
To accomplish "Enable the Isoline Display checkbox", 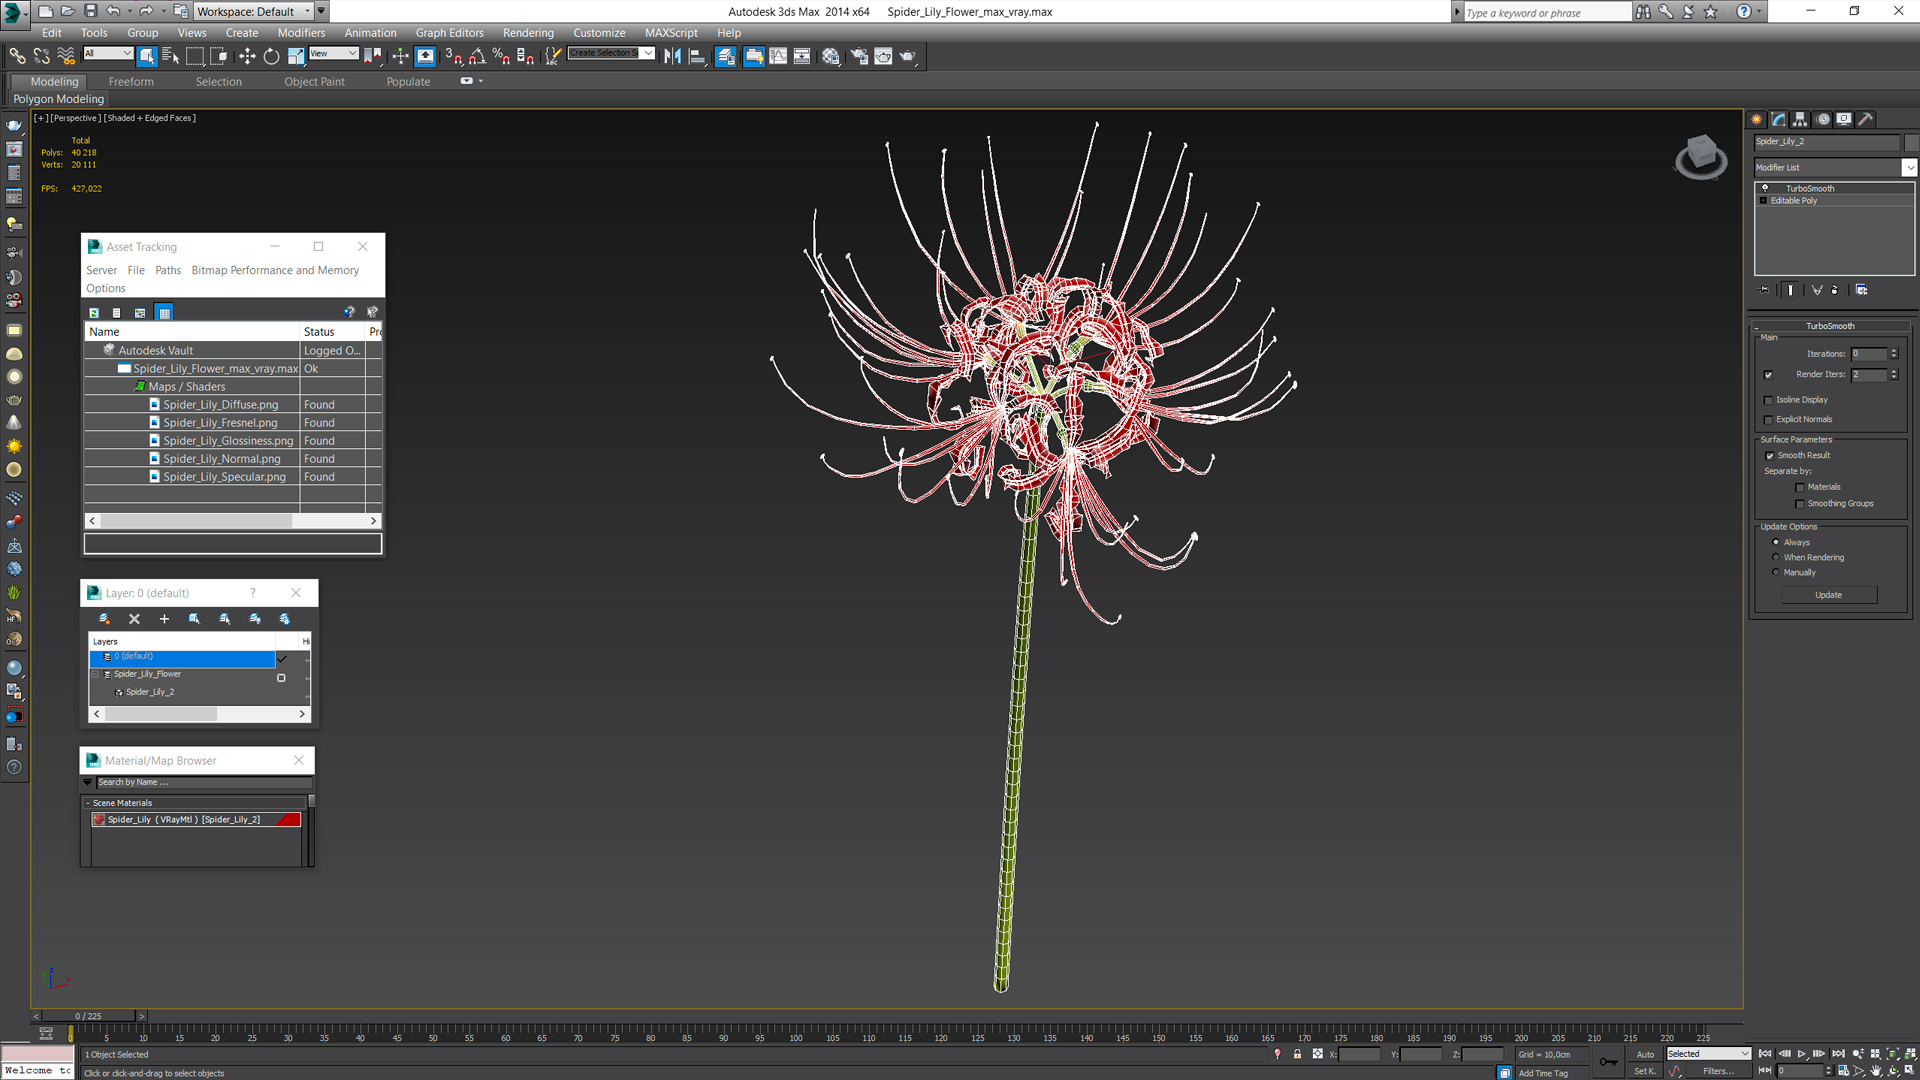I will [x=1768, y=400].
